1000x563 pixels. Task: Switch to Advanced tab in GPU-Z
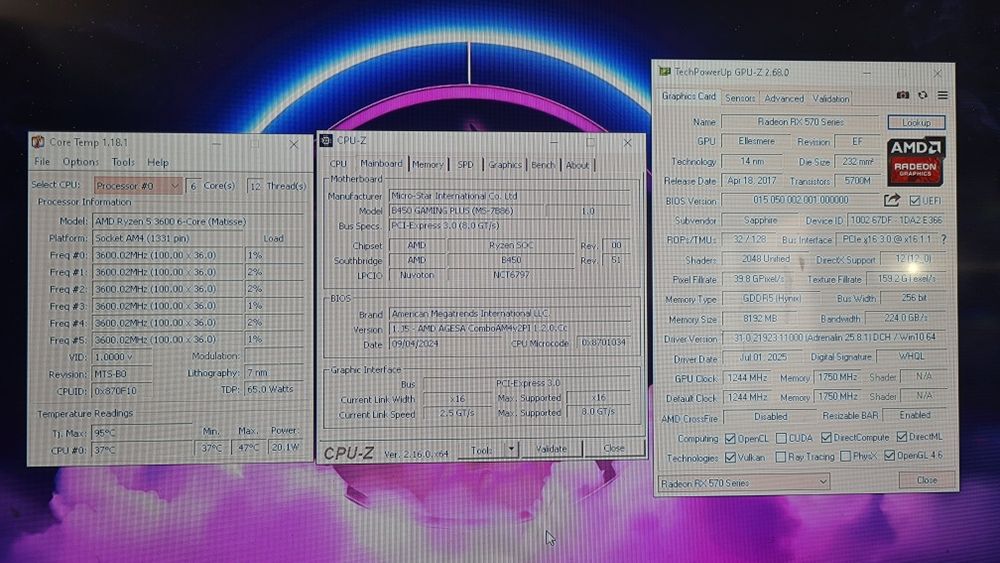click(784, 98)
